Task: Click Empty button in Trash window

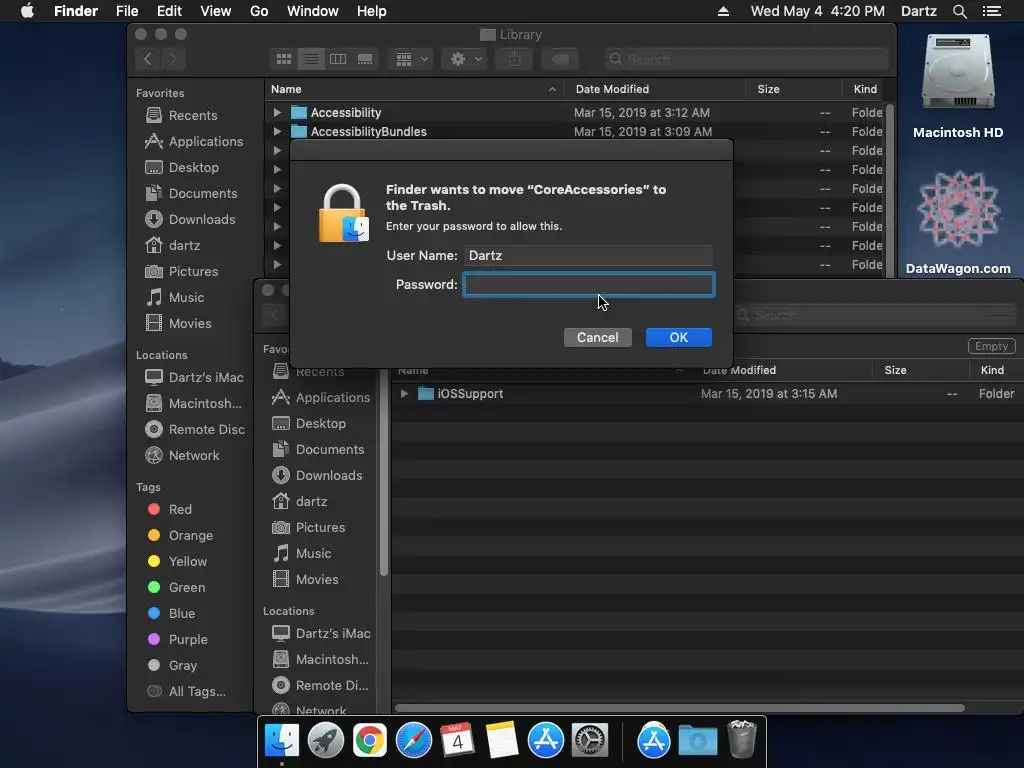Action: tap(991, 346)
